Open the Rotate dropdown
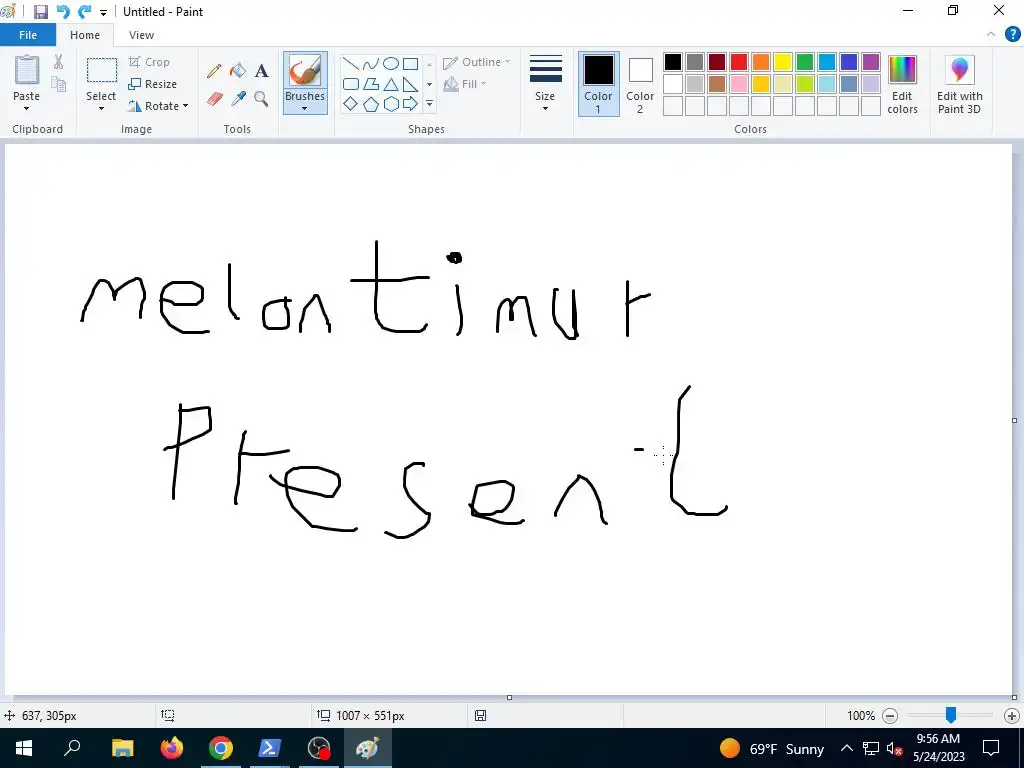 (x=158, y=106)
